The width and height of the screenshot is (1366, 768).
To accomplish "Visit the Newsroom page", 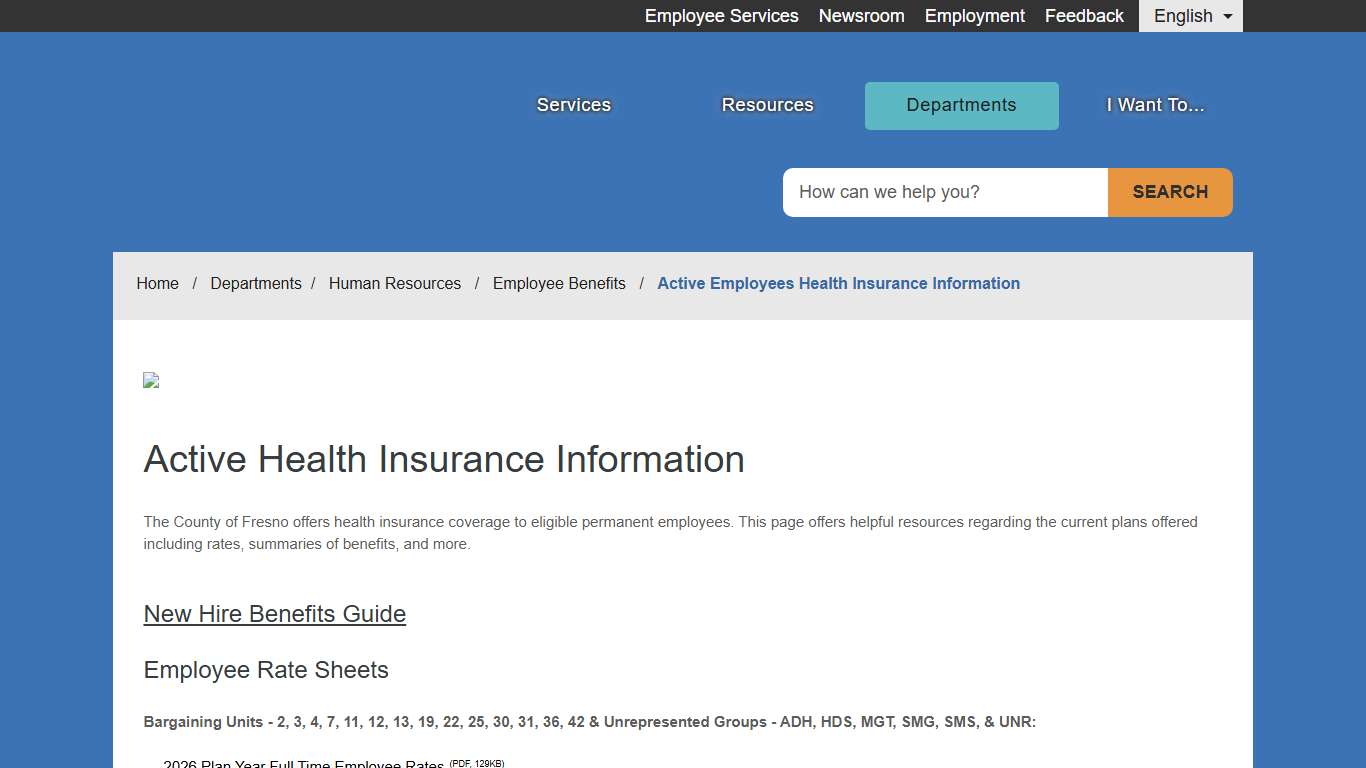I will point(861,16).
